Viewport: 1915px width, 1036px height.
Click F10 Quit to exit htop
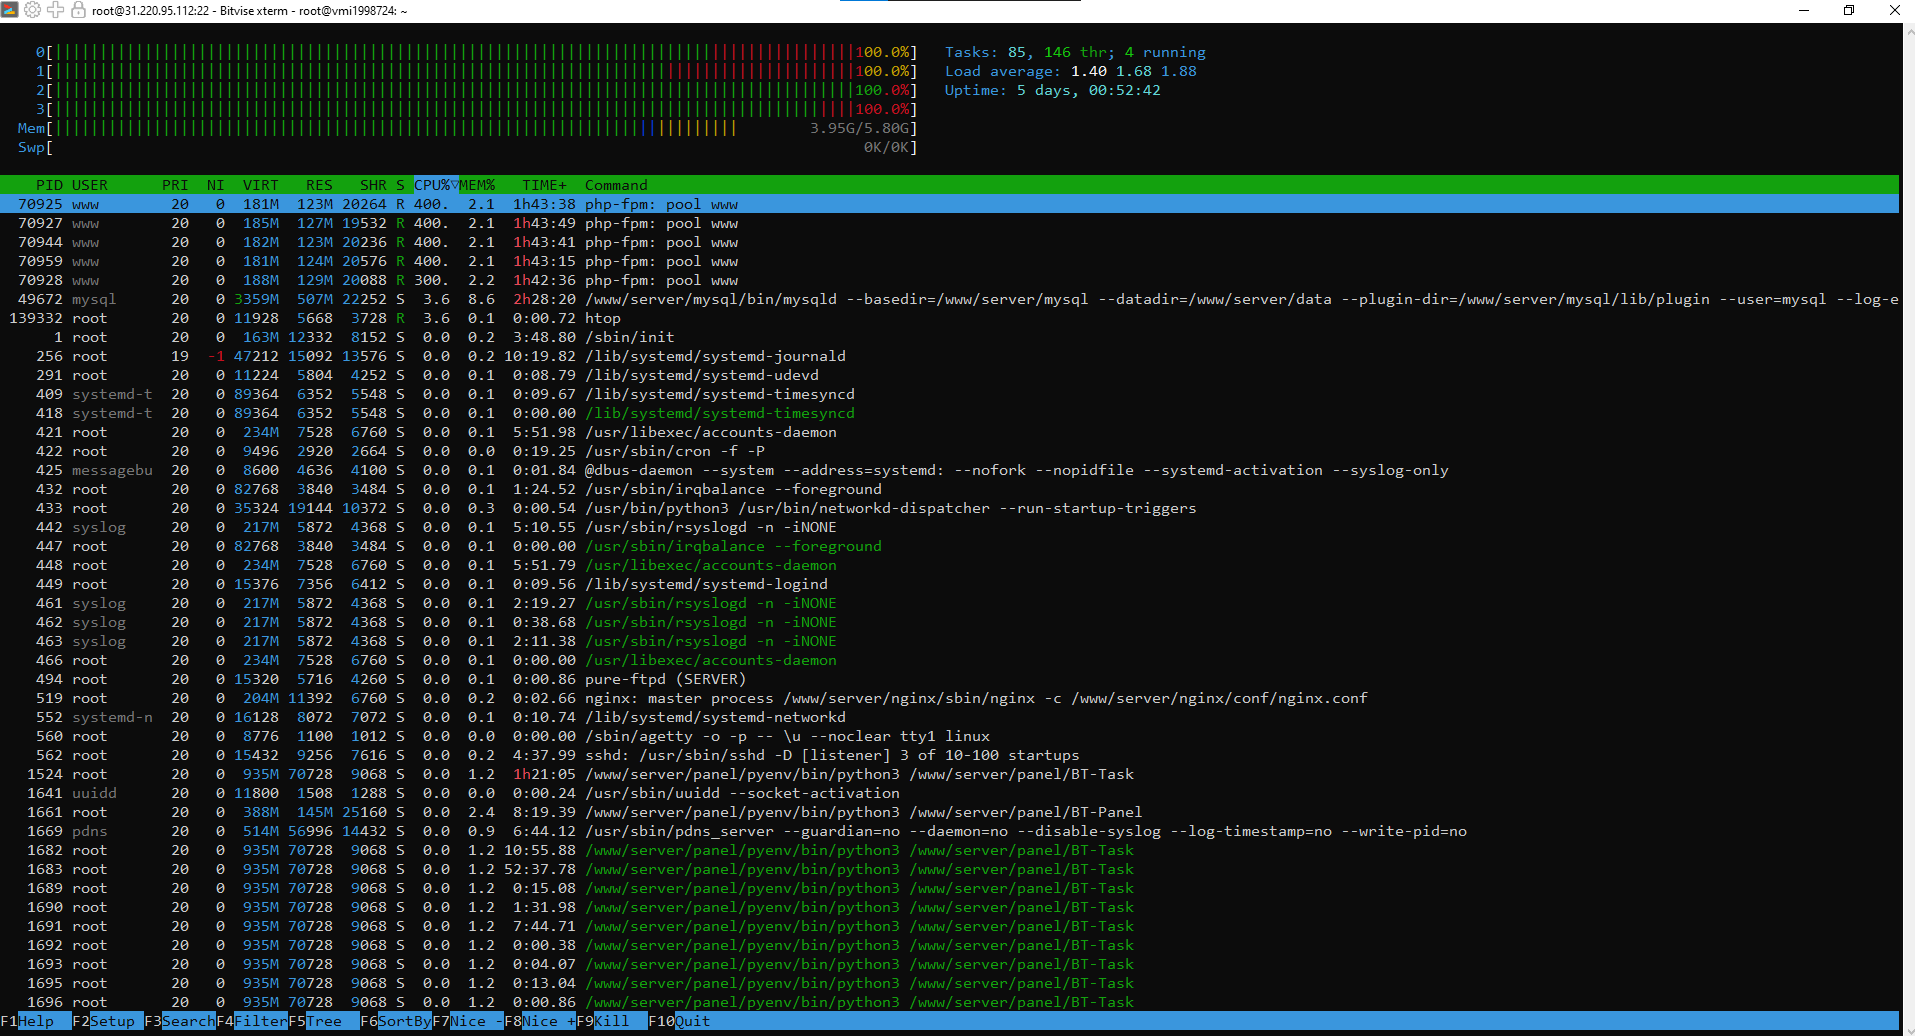(692, 1021)
